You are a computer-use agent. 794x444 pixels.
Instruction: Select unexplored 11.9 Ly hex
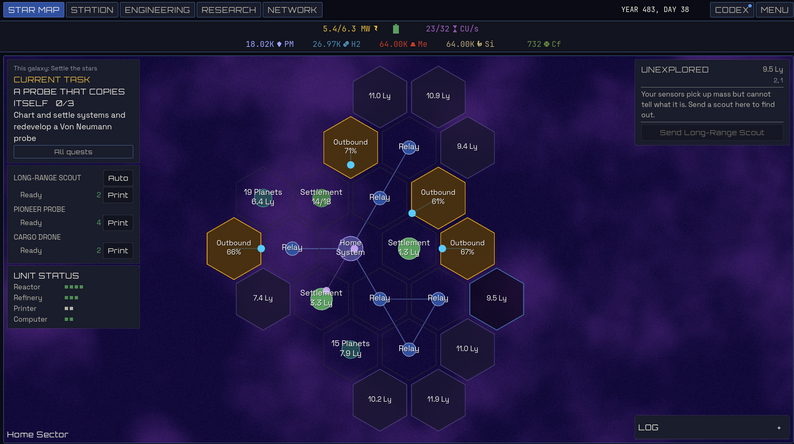438,399
